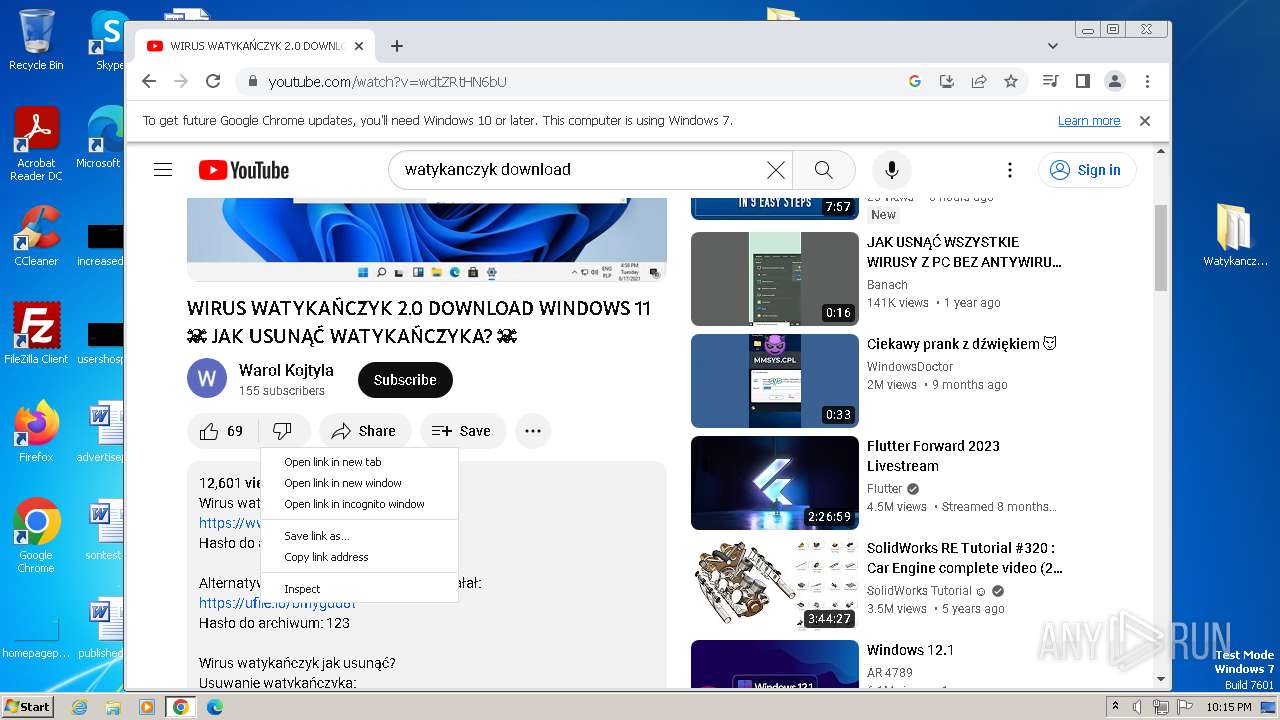Launch Internet Explorer from taskbar

coord(79,707)
